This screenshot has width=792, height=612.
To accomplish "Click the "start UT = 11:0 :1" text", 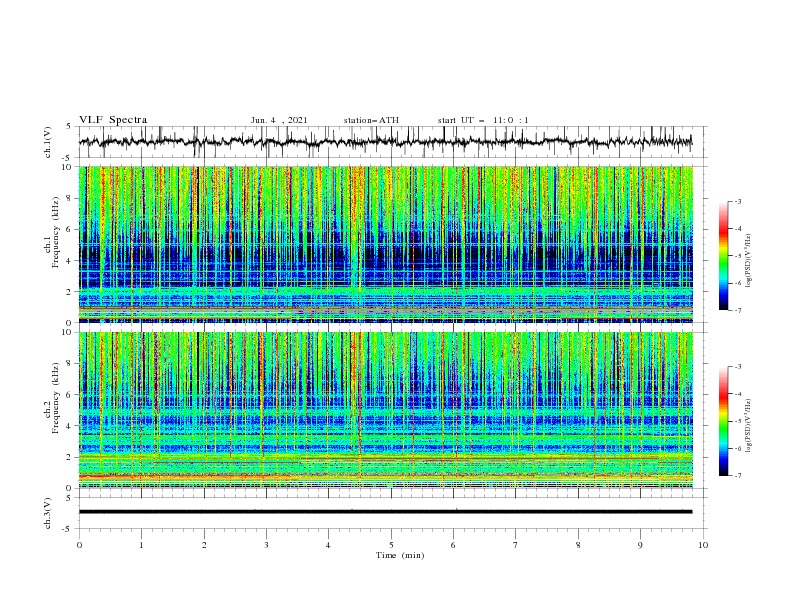I will tap(483, 120).
